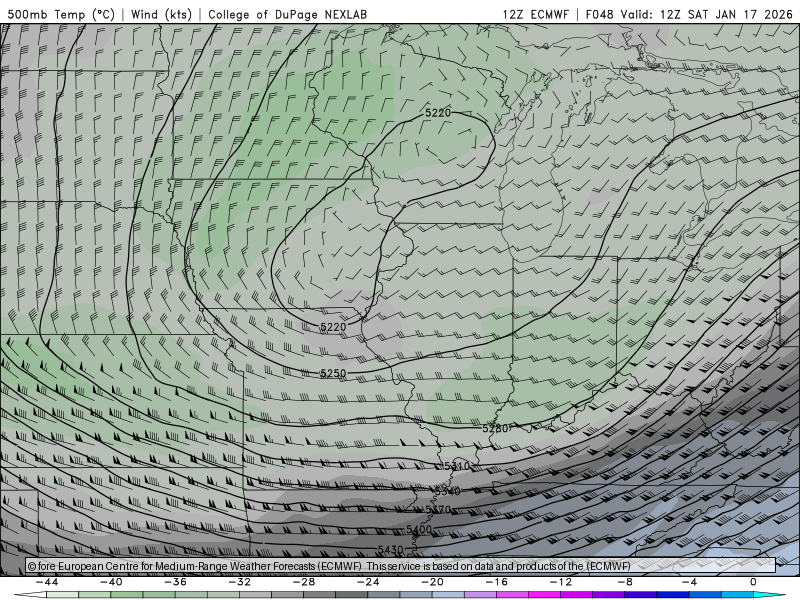This screenshot has width=800, height=600.
Task: Click the -28 color scale value
Action: coord(304,582)
